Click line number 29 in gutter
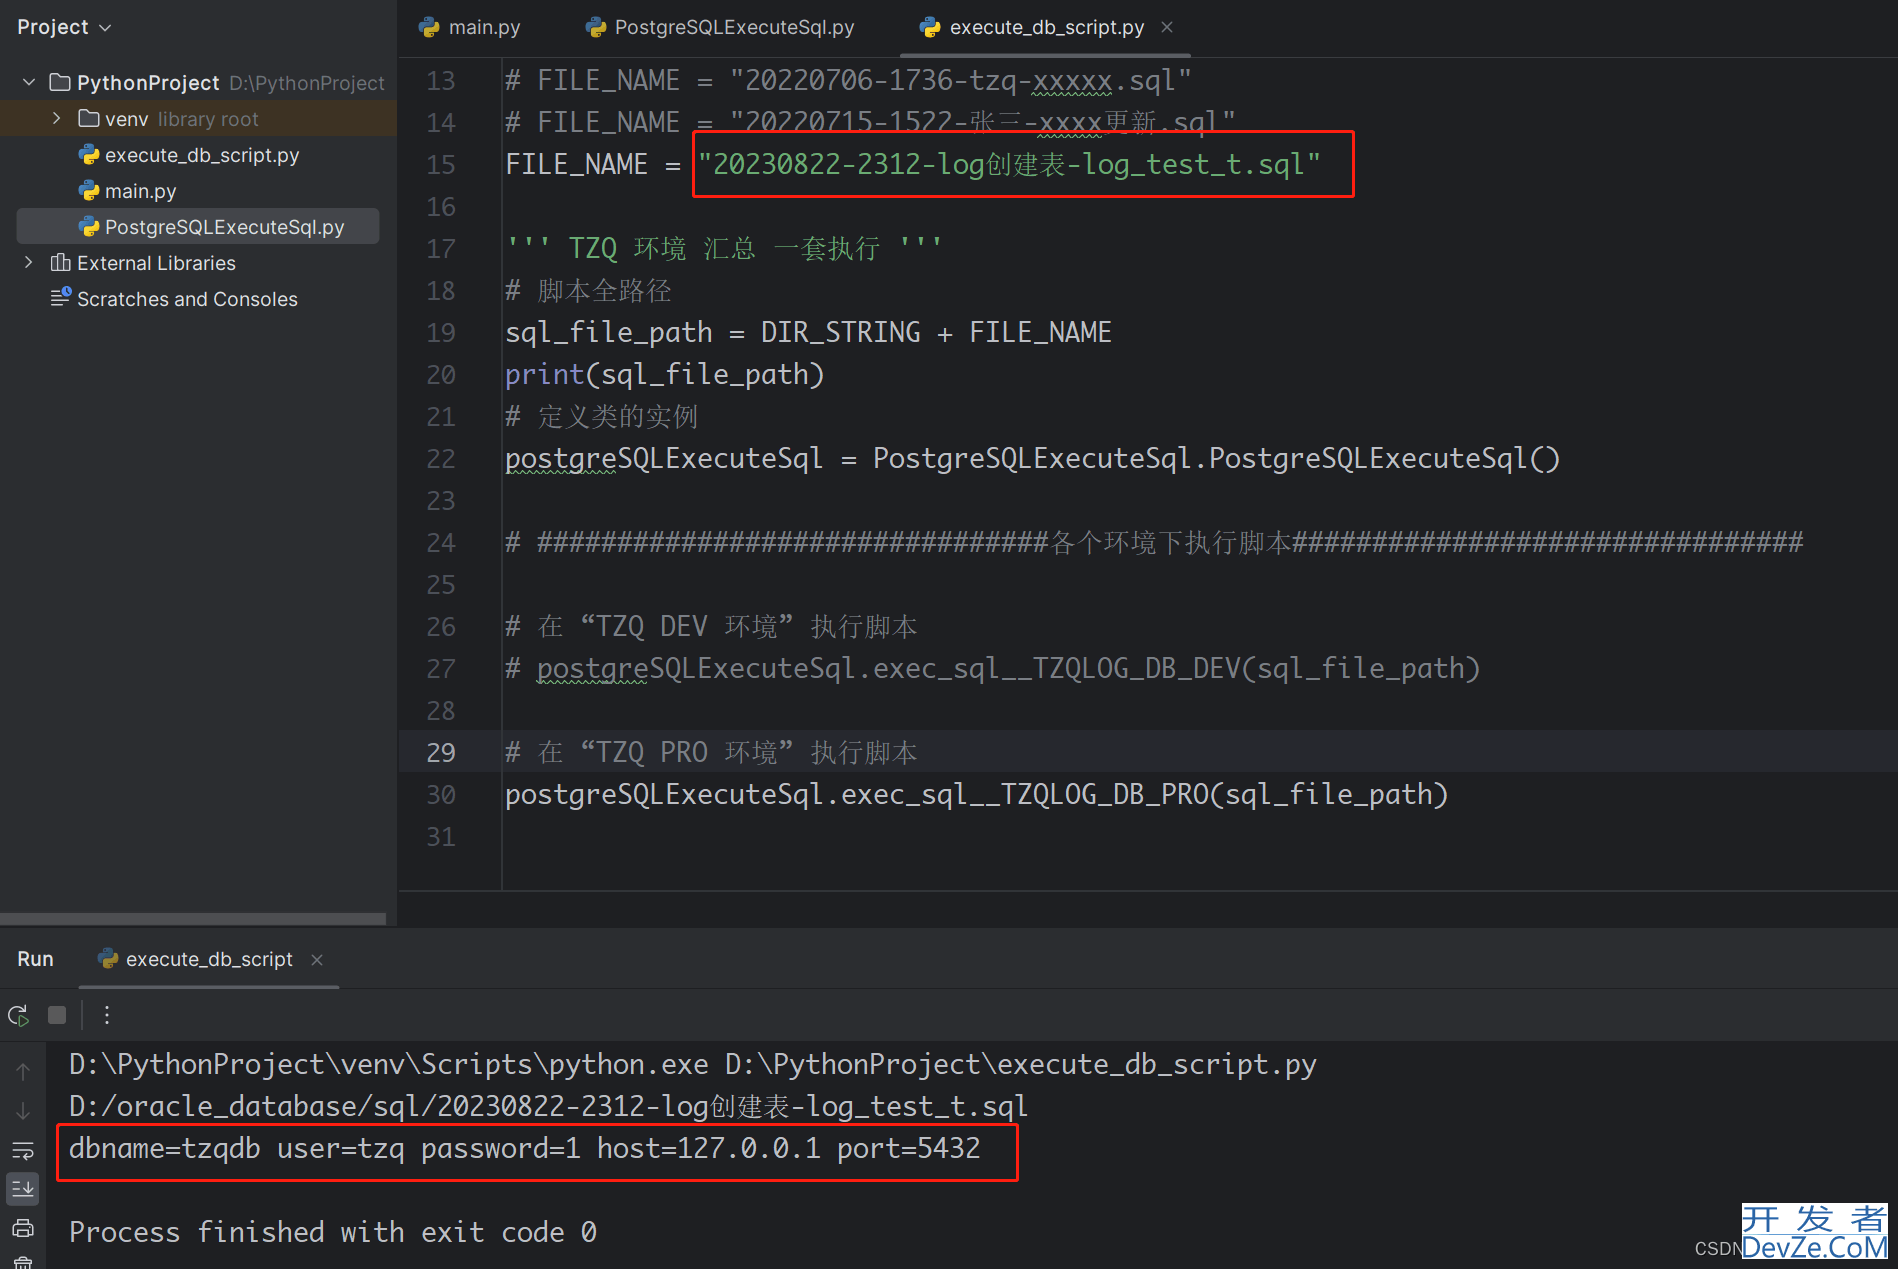The height and width of the screenshot is (1269, 1898). coord(441,752)
